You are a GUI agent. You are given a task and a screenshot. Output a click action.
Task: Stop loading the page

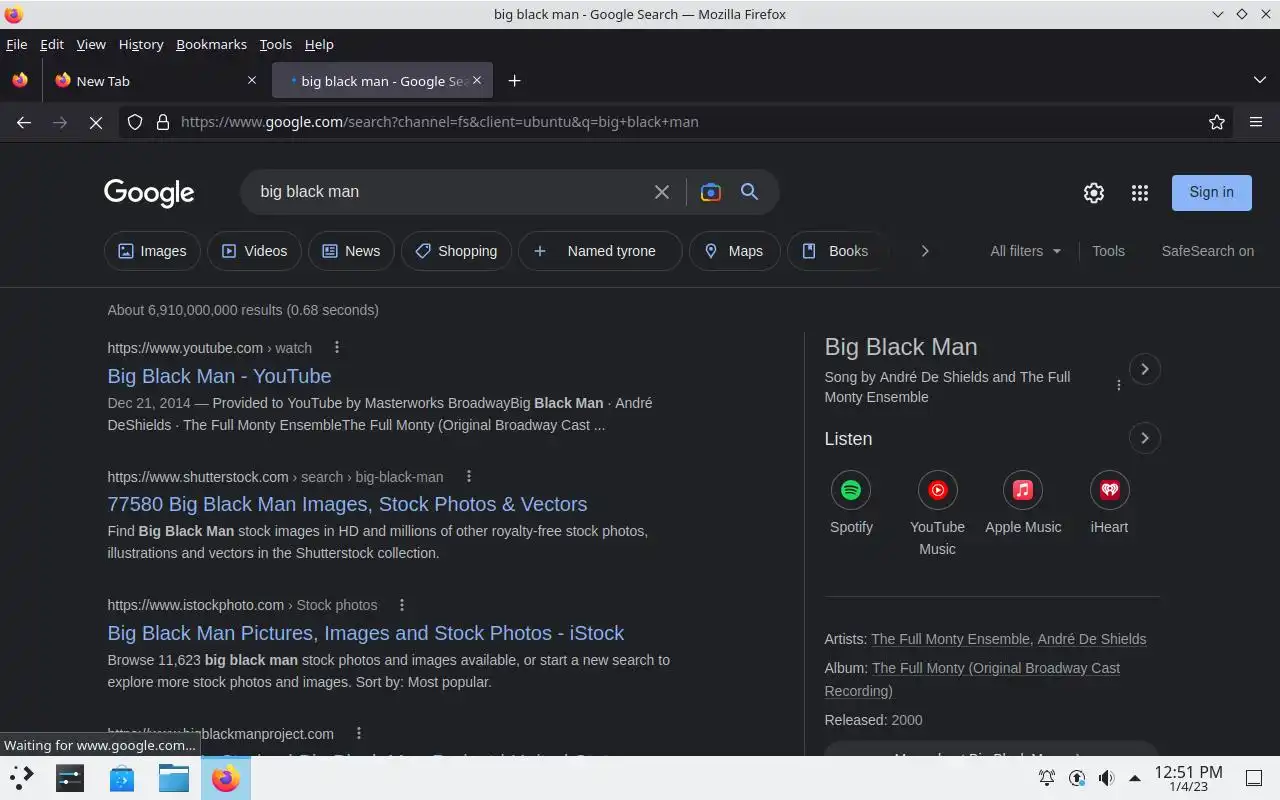tap(96, 122)
